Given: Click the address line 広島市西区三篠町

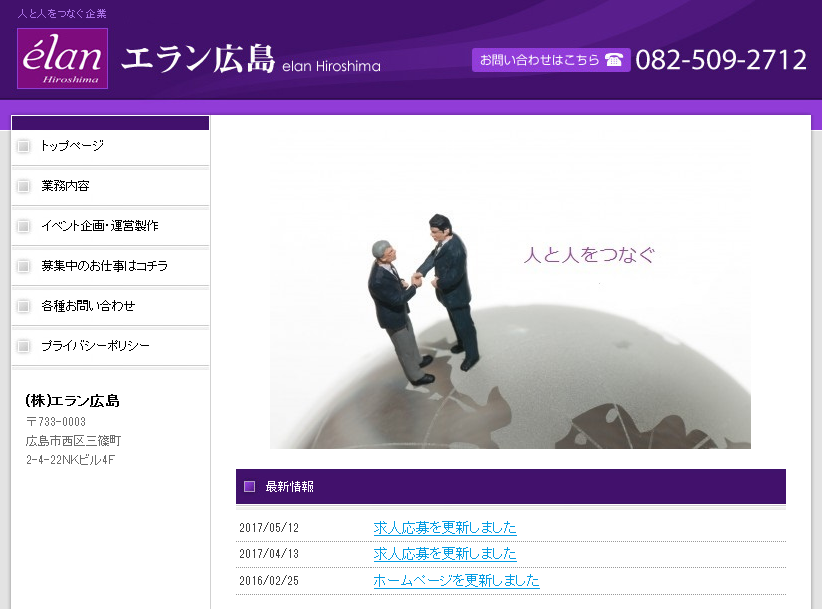Looking at the screenshot, I should click(73, 441).
